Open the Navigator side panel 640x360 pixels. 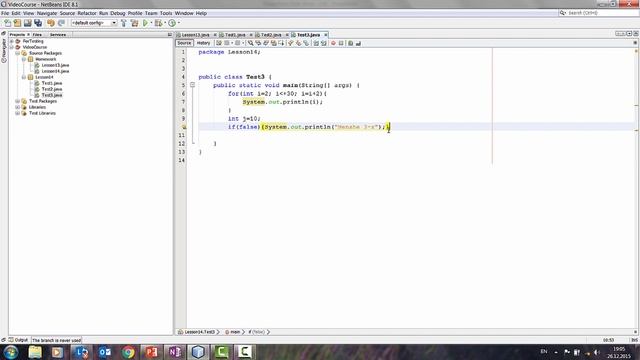tap(4, 51)
